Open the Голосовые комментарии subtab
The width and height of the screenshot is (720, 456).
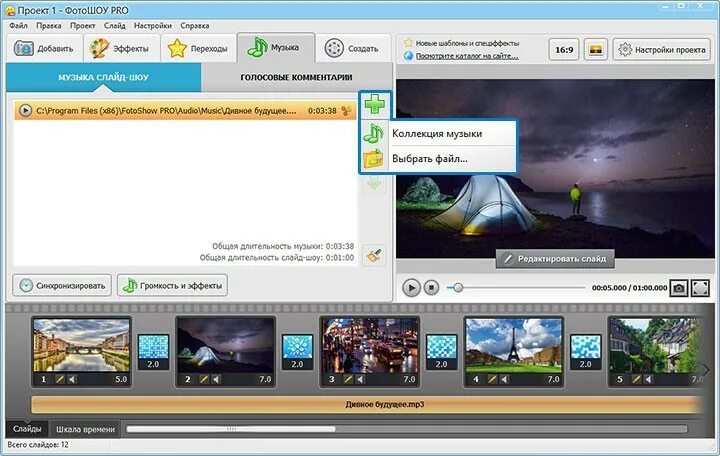point(297,77)
